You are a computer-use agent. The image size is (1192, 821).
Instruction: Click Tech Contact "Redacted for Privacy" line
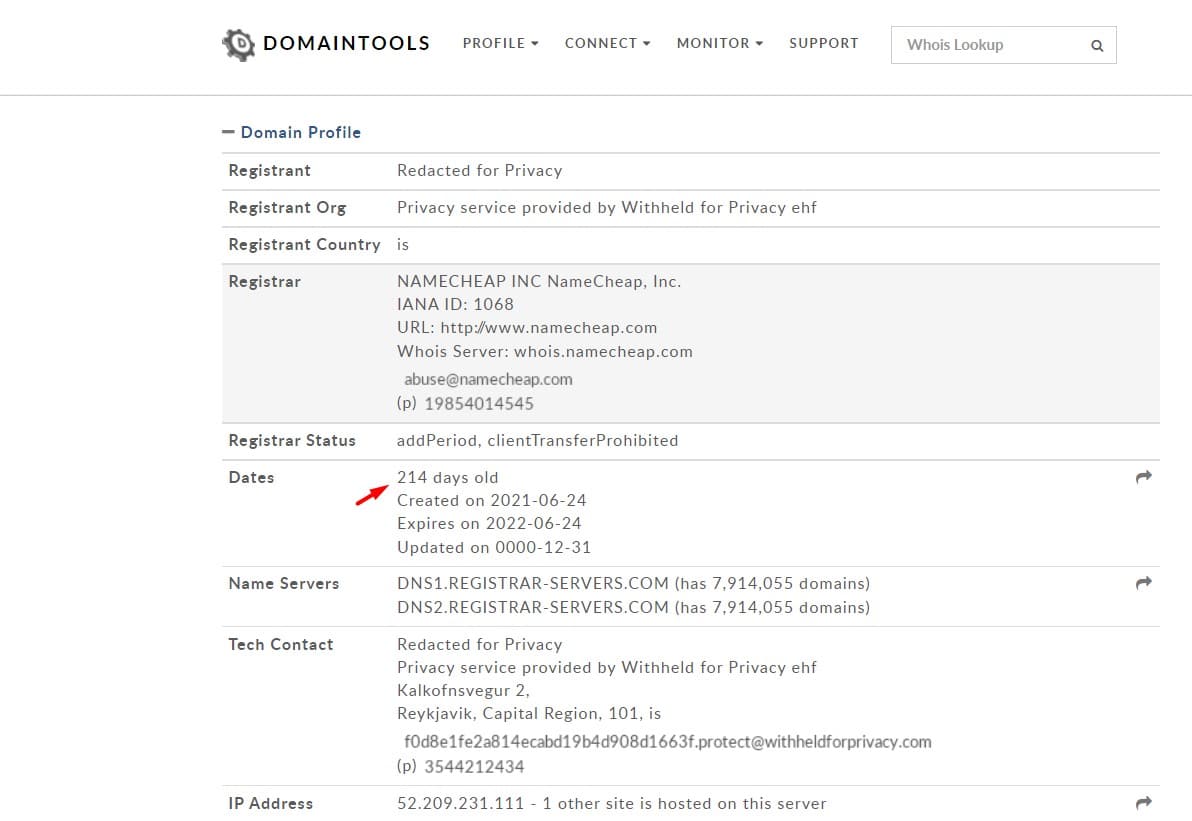pyautogui.click(x=480, y=645)
